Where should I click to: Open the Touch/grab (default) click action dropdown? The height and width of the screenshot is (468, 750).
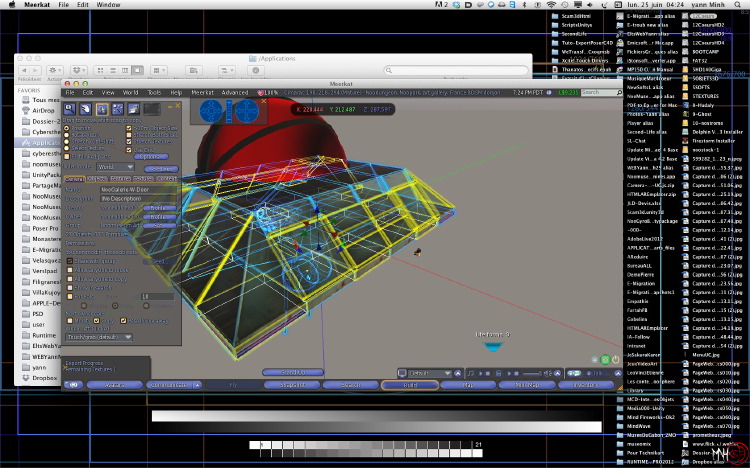(99, 337)
